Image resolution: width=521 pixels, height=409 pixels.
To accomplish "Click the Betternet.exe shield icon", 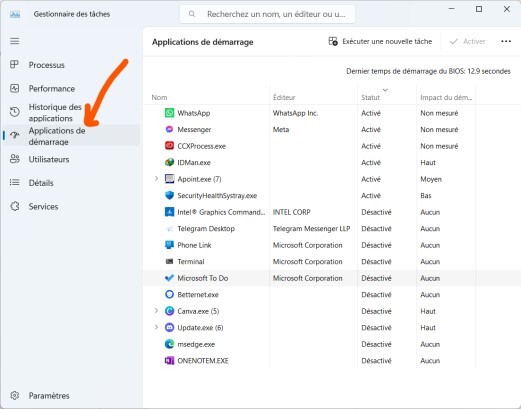I will [x=169, y=294].
